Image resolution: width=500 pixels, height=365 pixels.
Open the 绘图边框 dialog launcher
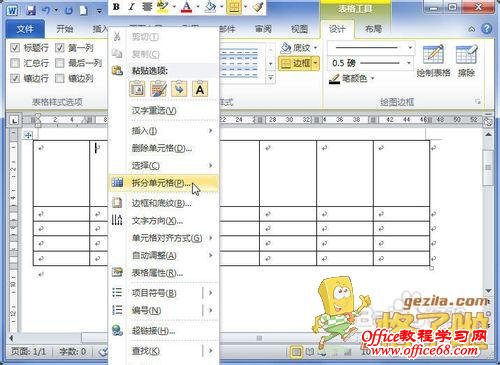tap(478, 102)
